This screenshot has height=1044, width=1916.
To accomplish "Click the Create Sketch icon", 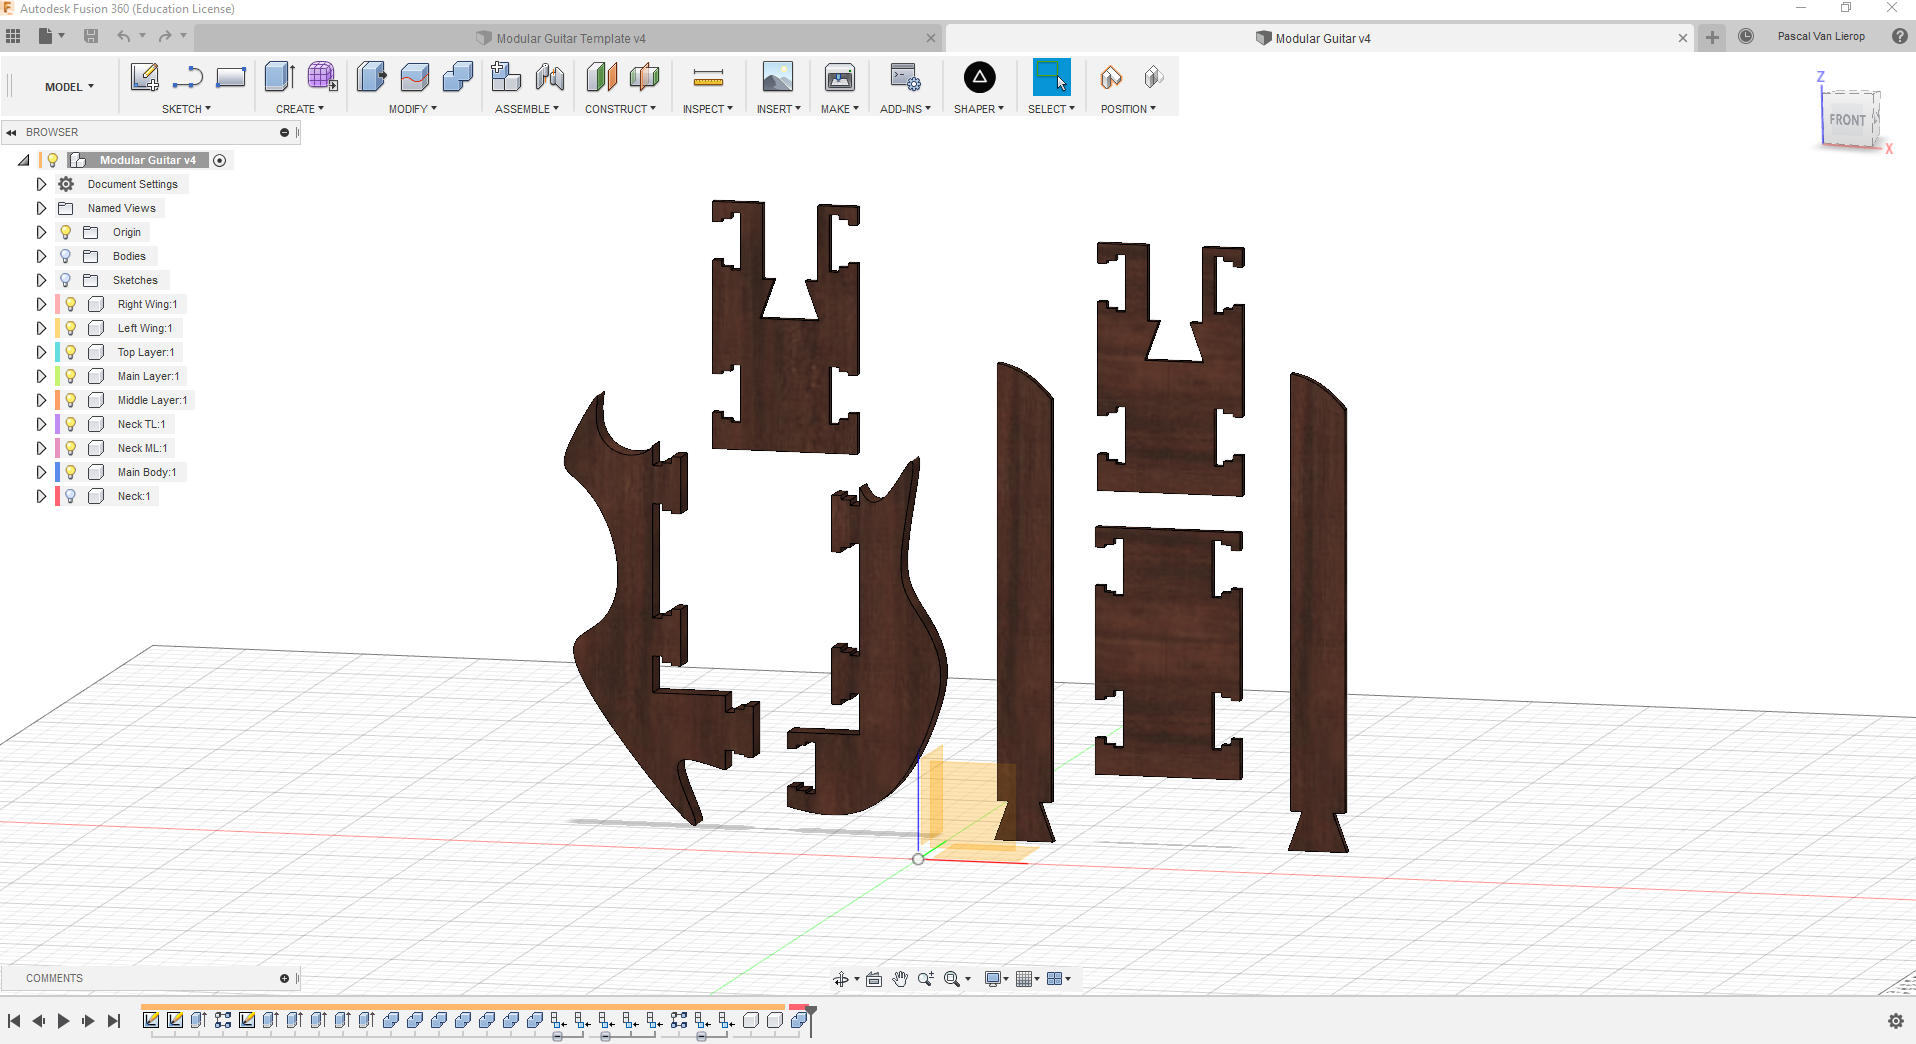I will [144, 77].
